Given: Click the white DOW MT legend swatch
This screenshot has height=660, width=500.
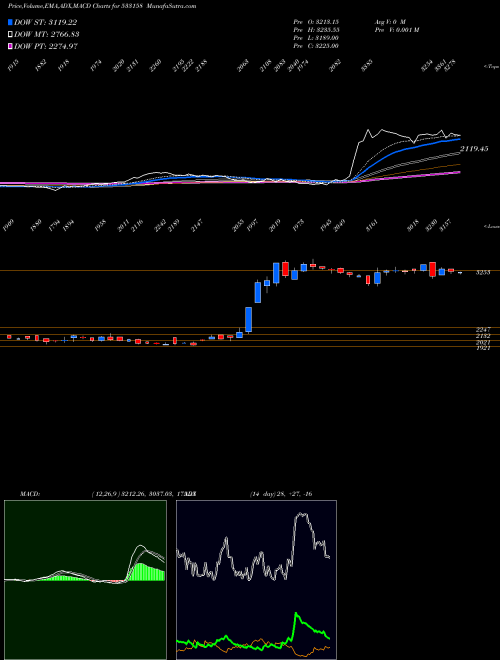Looking at the screenshot, I should [10, 34].
